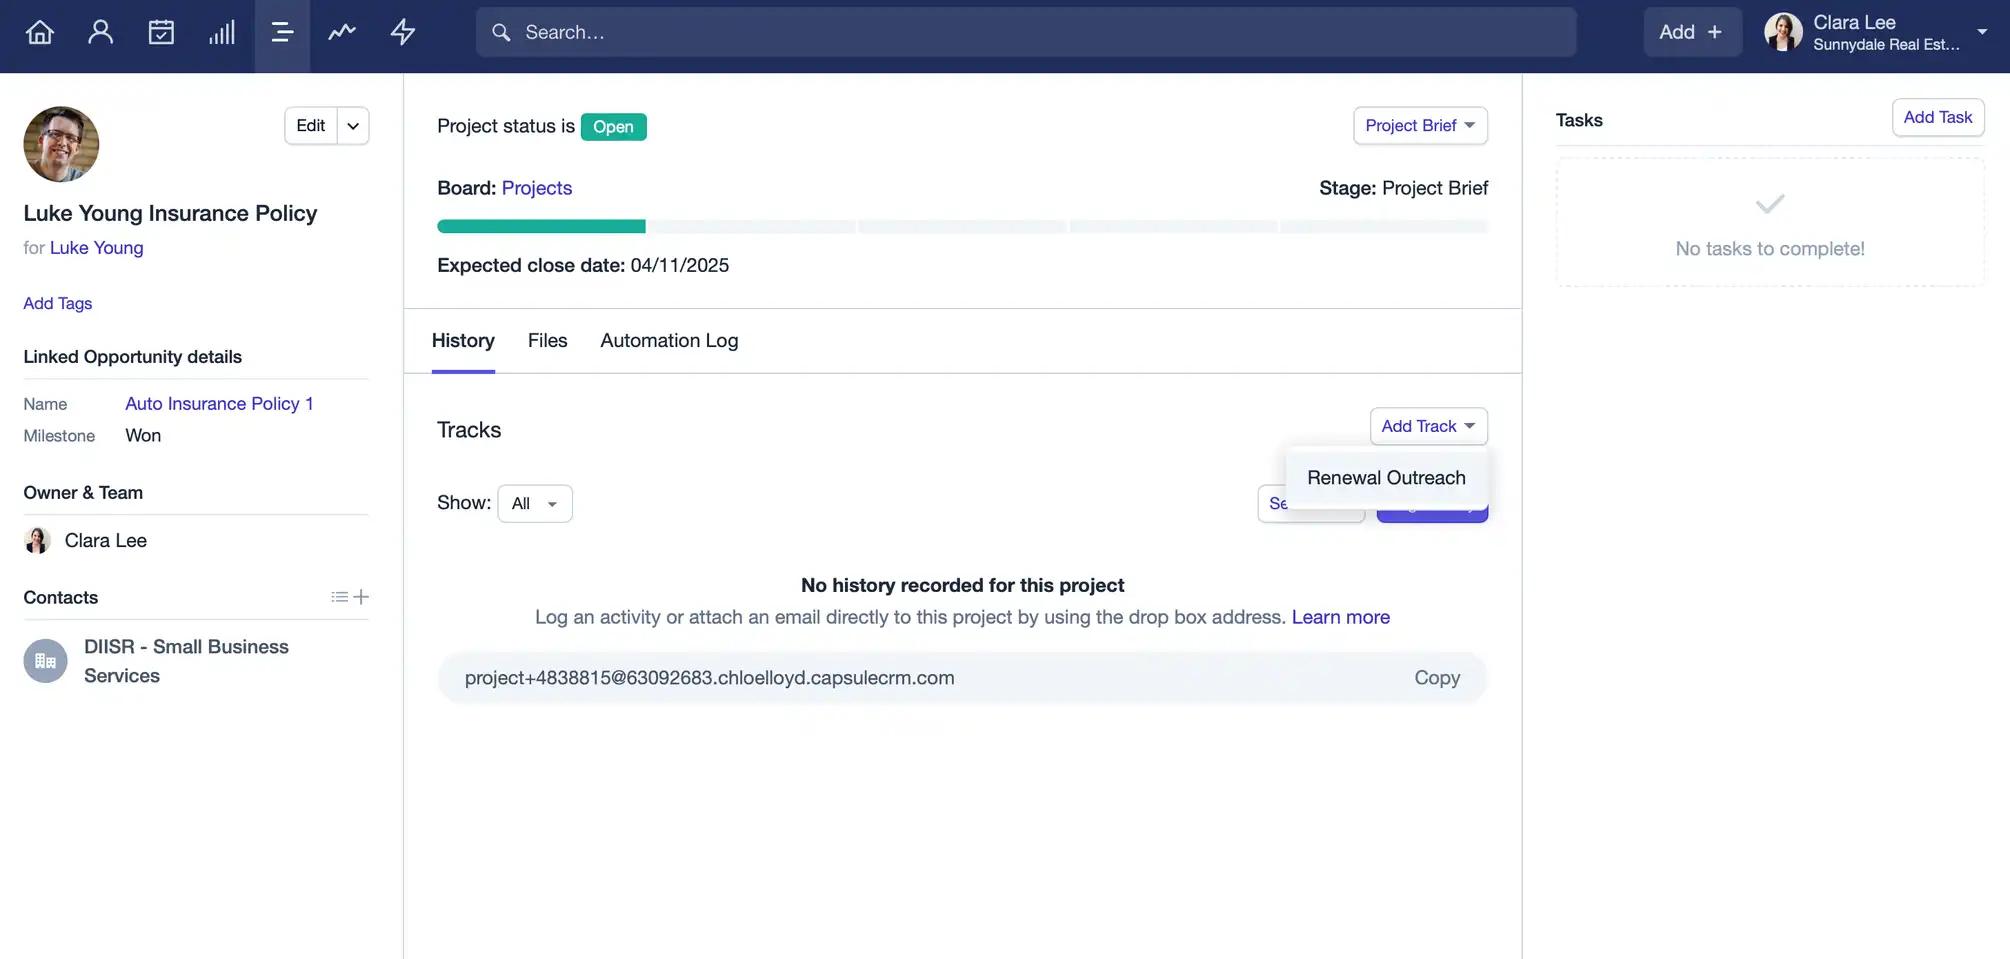Click the Stage: Project Brief label

[1403, 188]
